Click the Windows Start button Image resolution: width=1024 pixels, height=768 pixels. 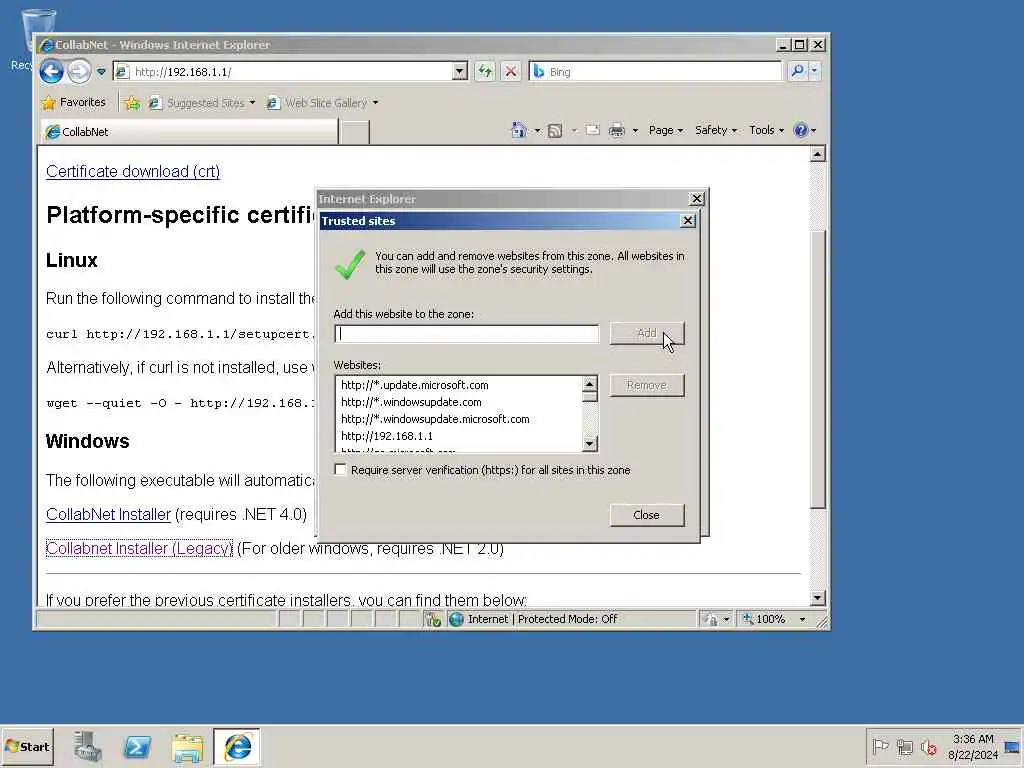(27, 747)
